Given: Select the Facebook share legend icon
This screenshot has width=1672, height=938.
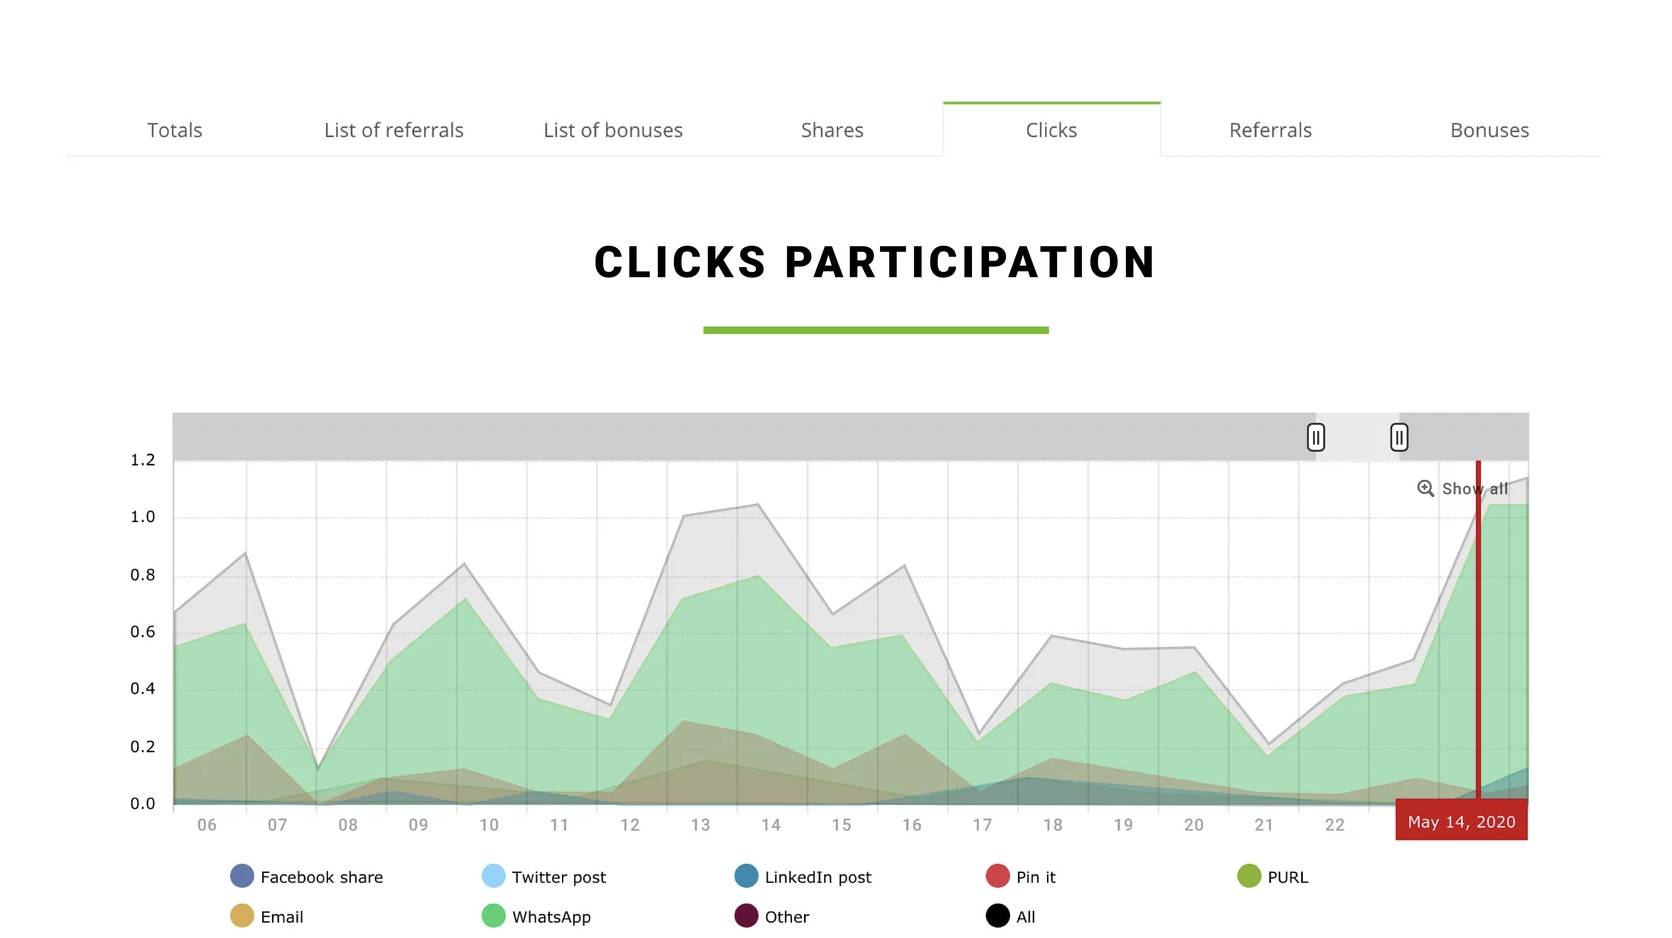Looking at the screenshot, I should click(241, 875).
